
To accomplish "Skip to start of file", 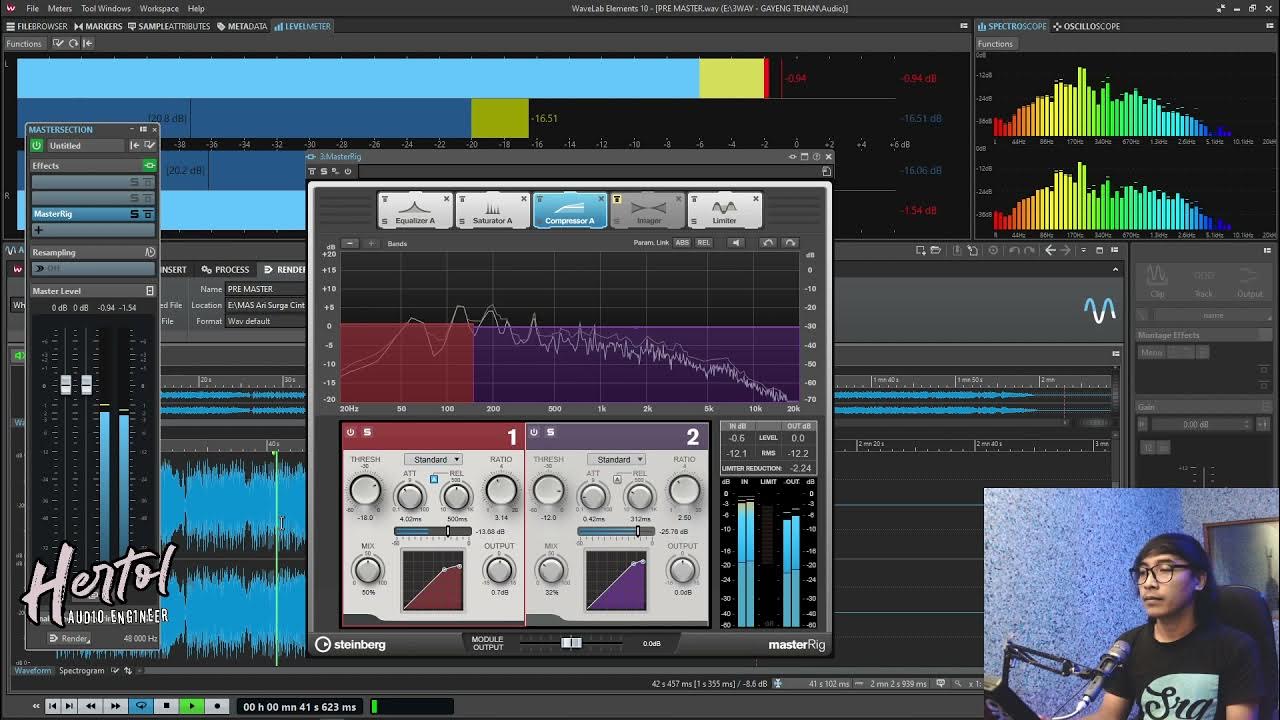I will click(x=52, y=706).
